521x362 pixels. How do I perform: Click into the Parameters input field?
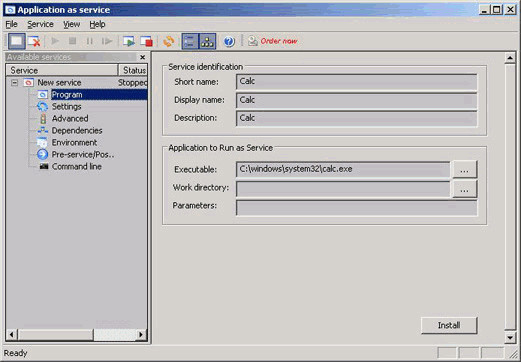pos(356,208)
